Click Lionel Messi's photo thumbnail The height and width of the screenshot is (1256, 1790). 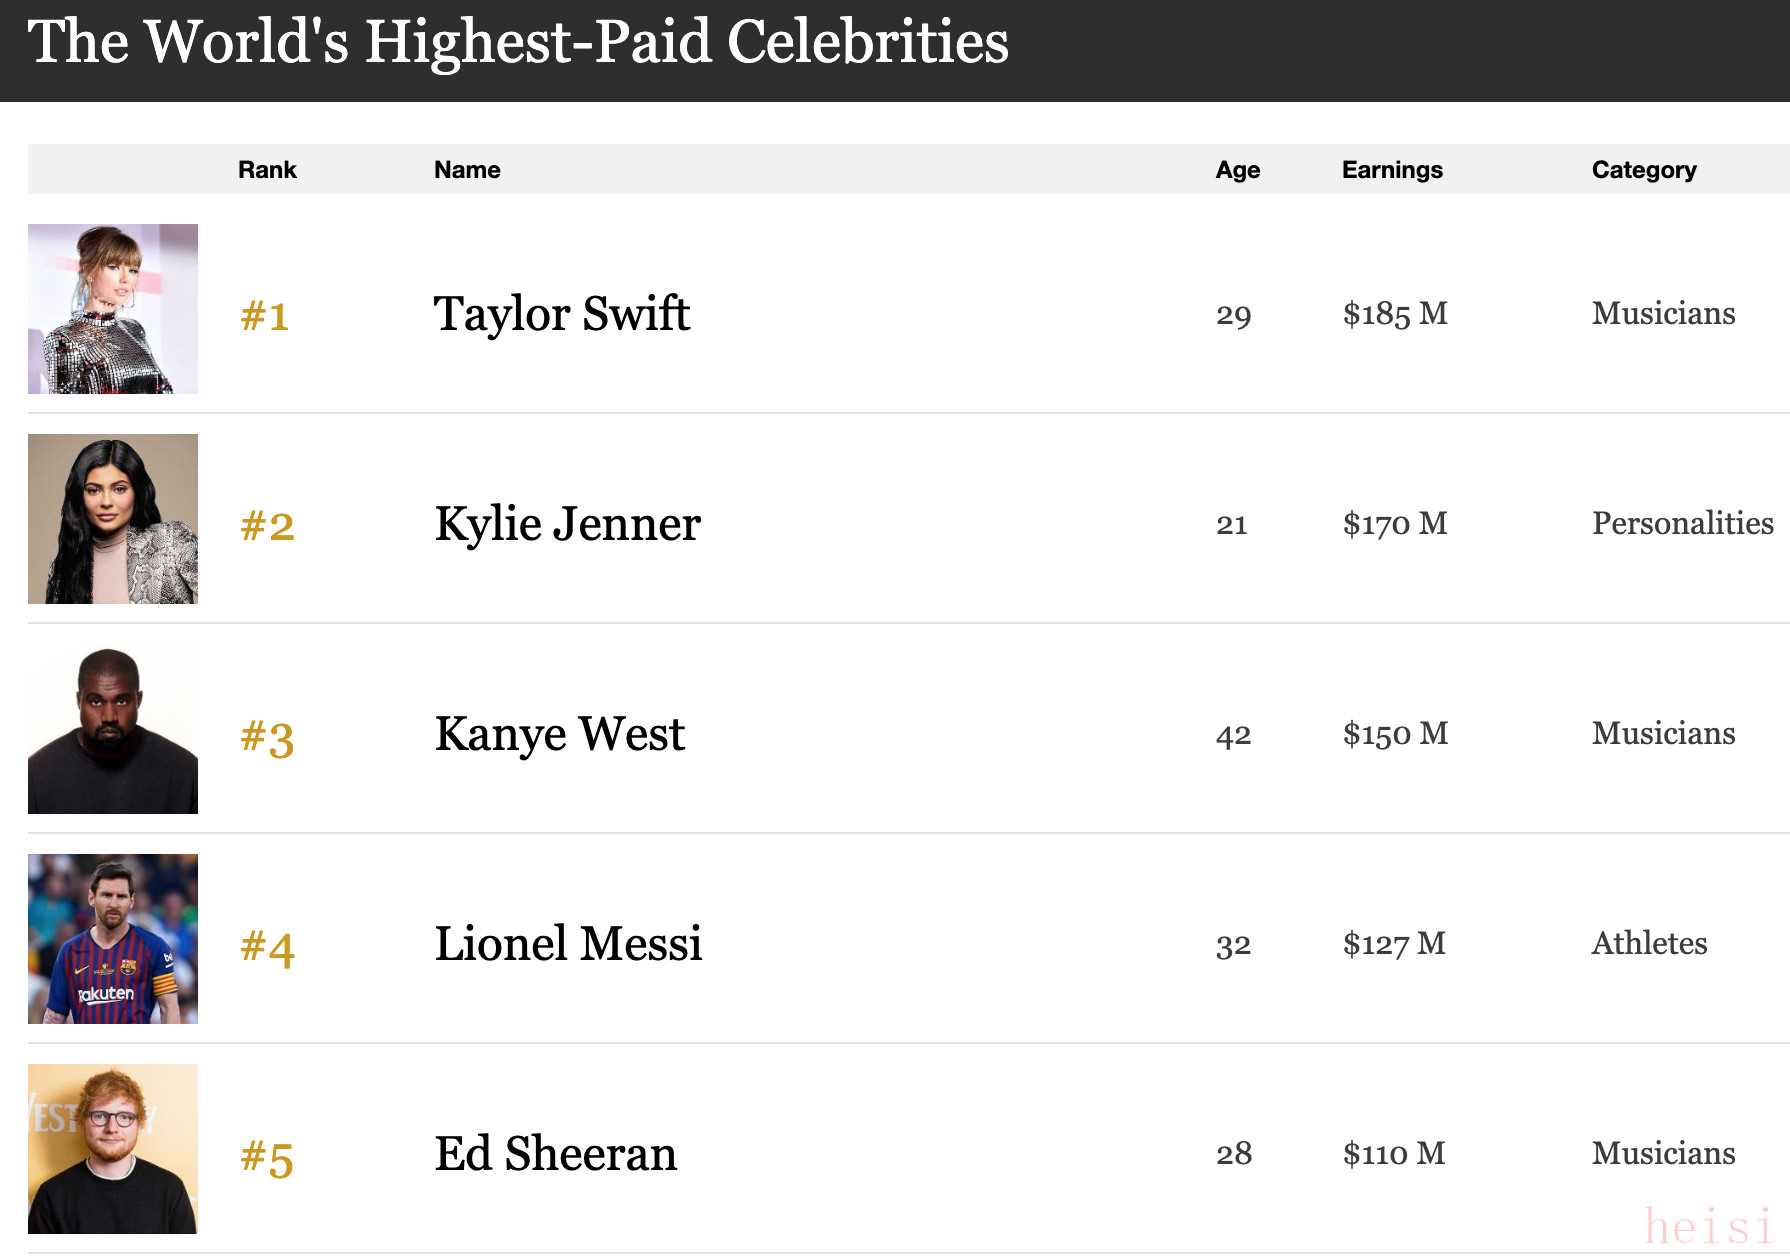point(113,939)
